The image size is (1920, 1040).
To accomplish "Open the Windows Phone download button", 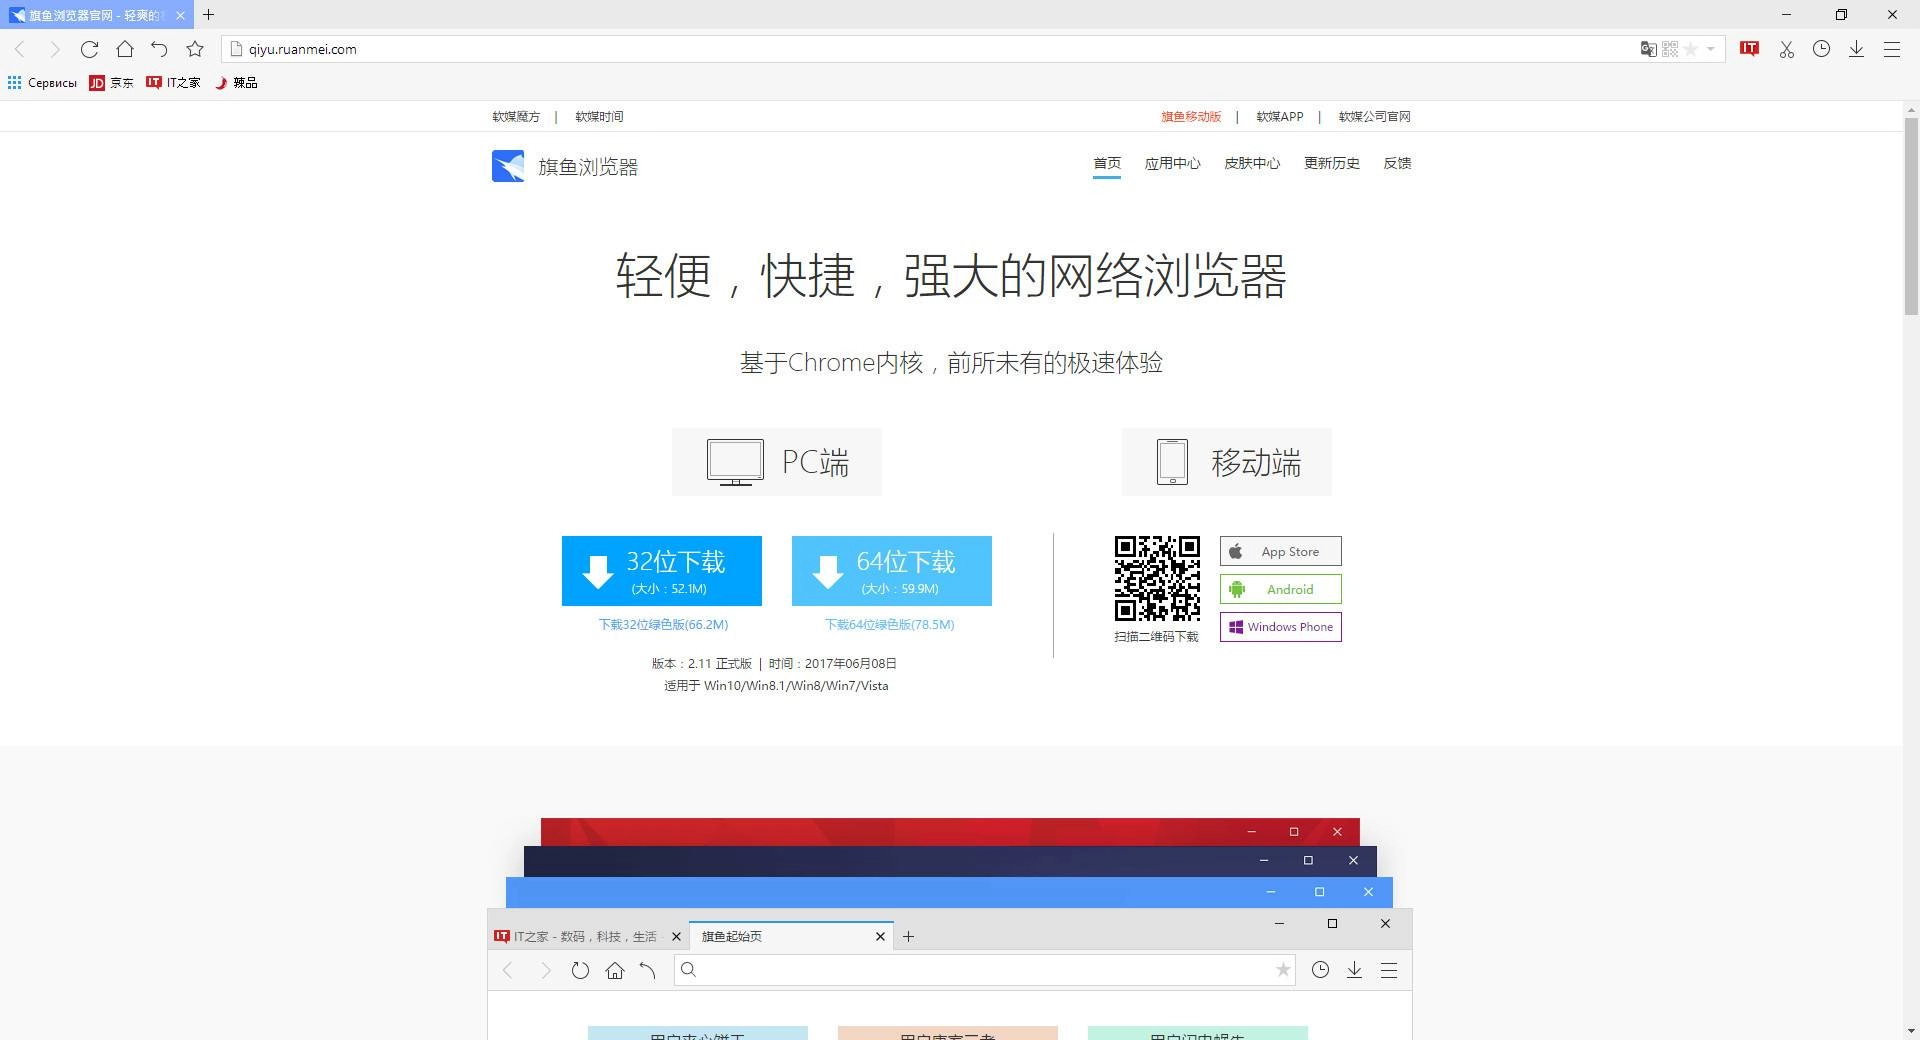I will [1281, 627].
